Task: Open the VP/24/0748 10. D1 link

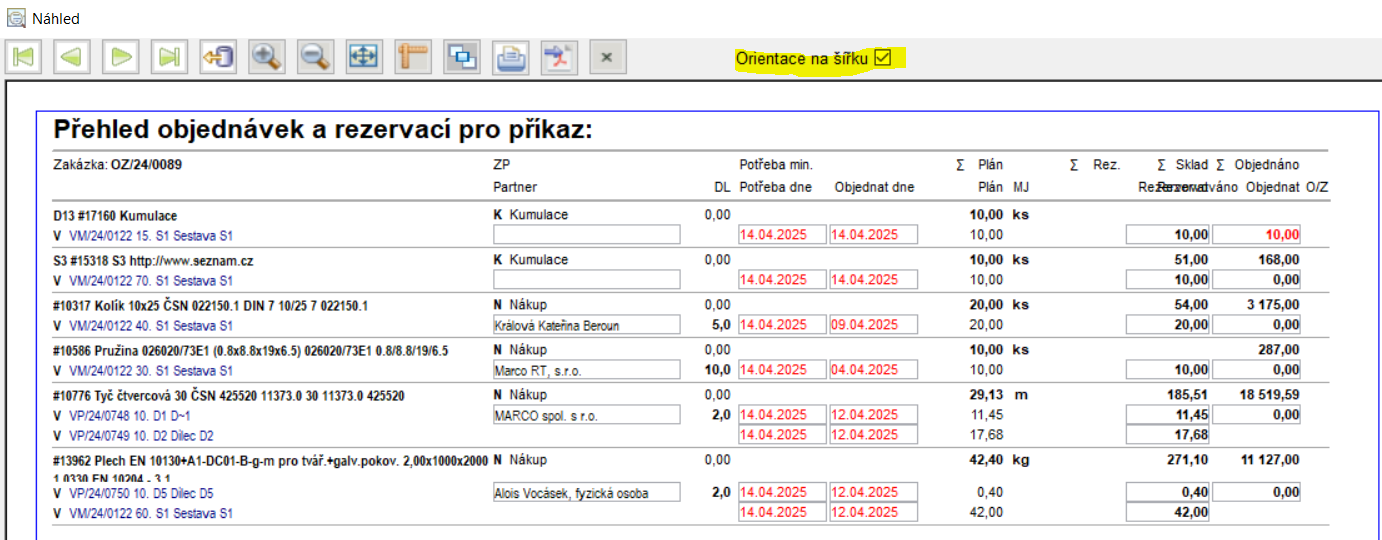Action: (x=128, y=416)
